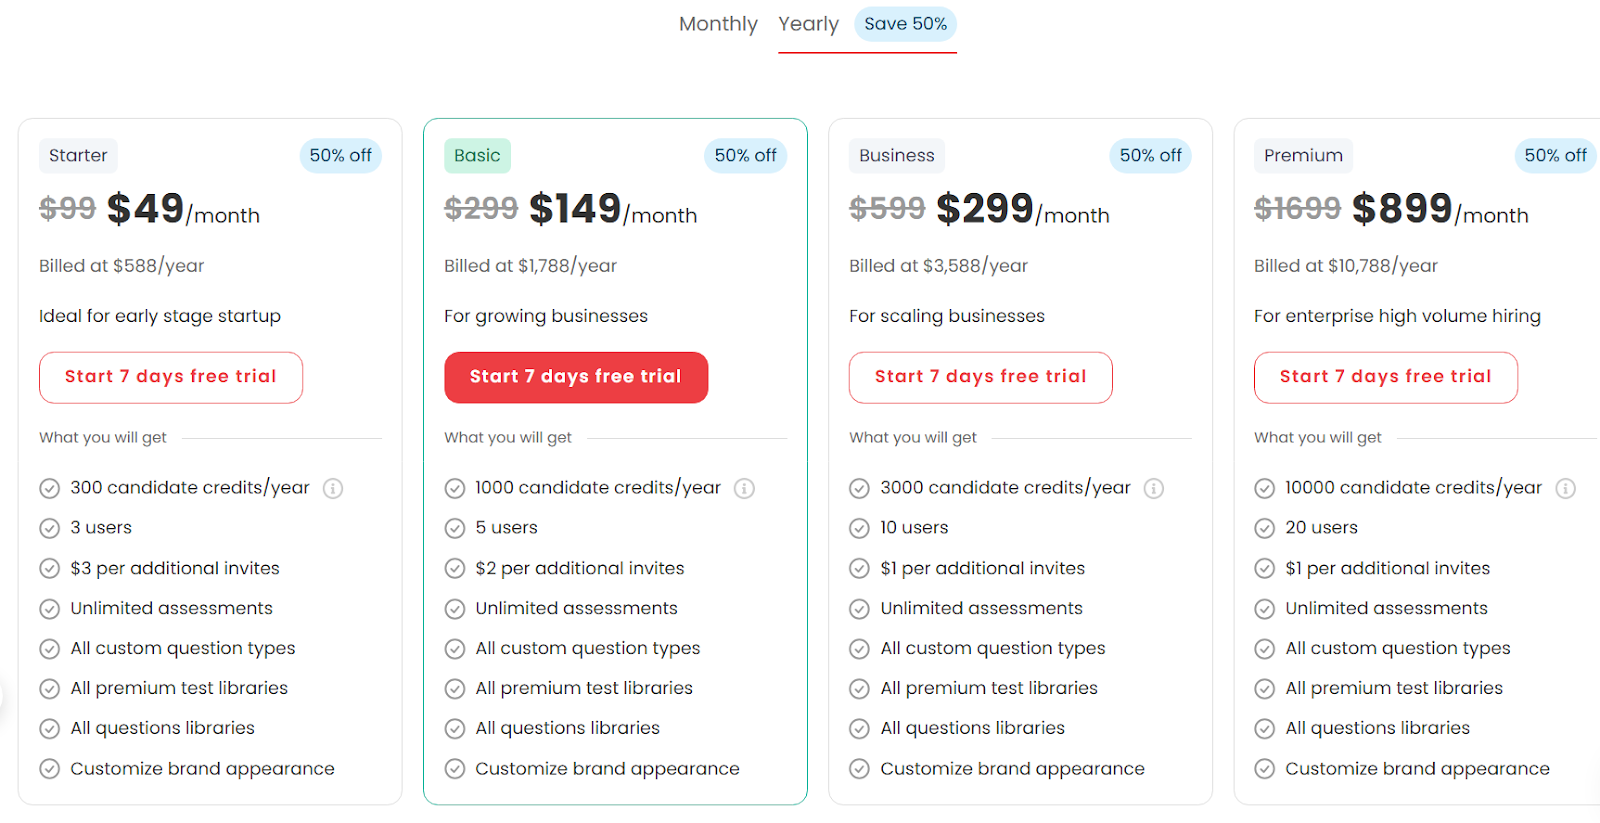The image size is (1600, 823).
Task: Start the Basic plan free trial
Action: (576, 377)
